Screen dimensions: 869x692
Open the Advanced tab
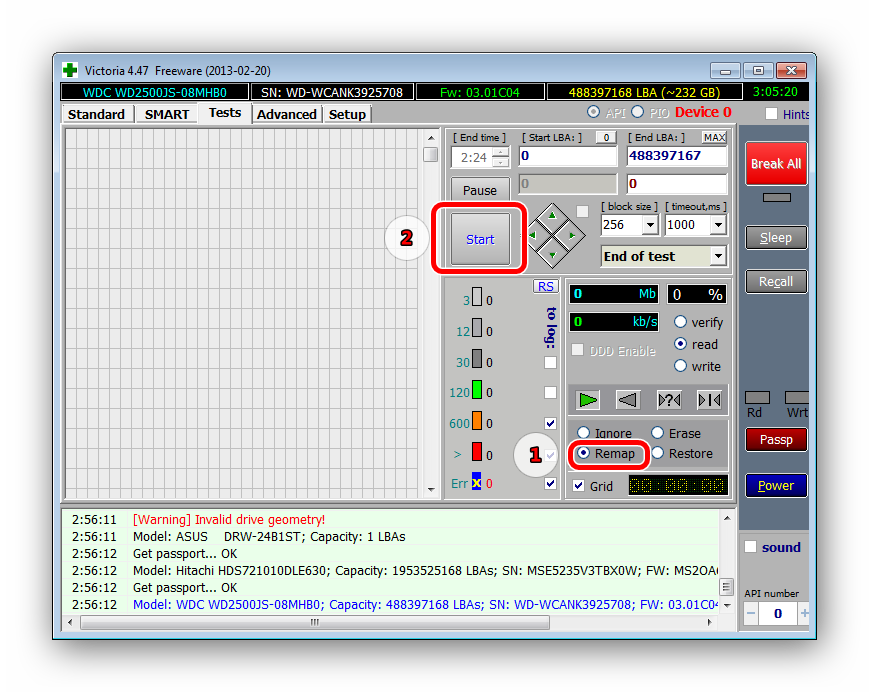(x=286, y=114)
